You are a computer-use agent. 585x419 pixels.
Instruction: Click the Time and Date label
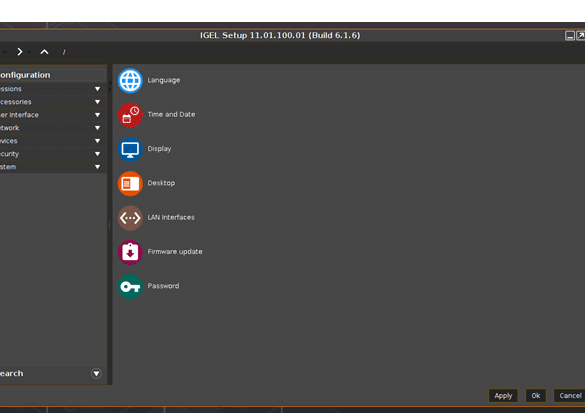pos(171,115)
